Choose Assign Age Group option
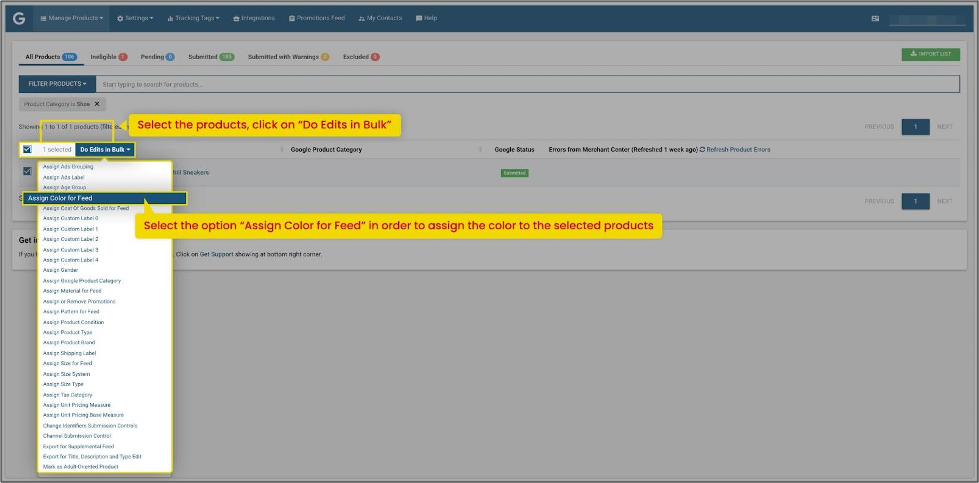The width and height of the screenshot is (979, 483). [64, 187]
